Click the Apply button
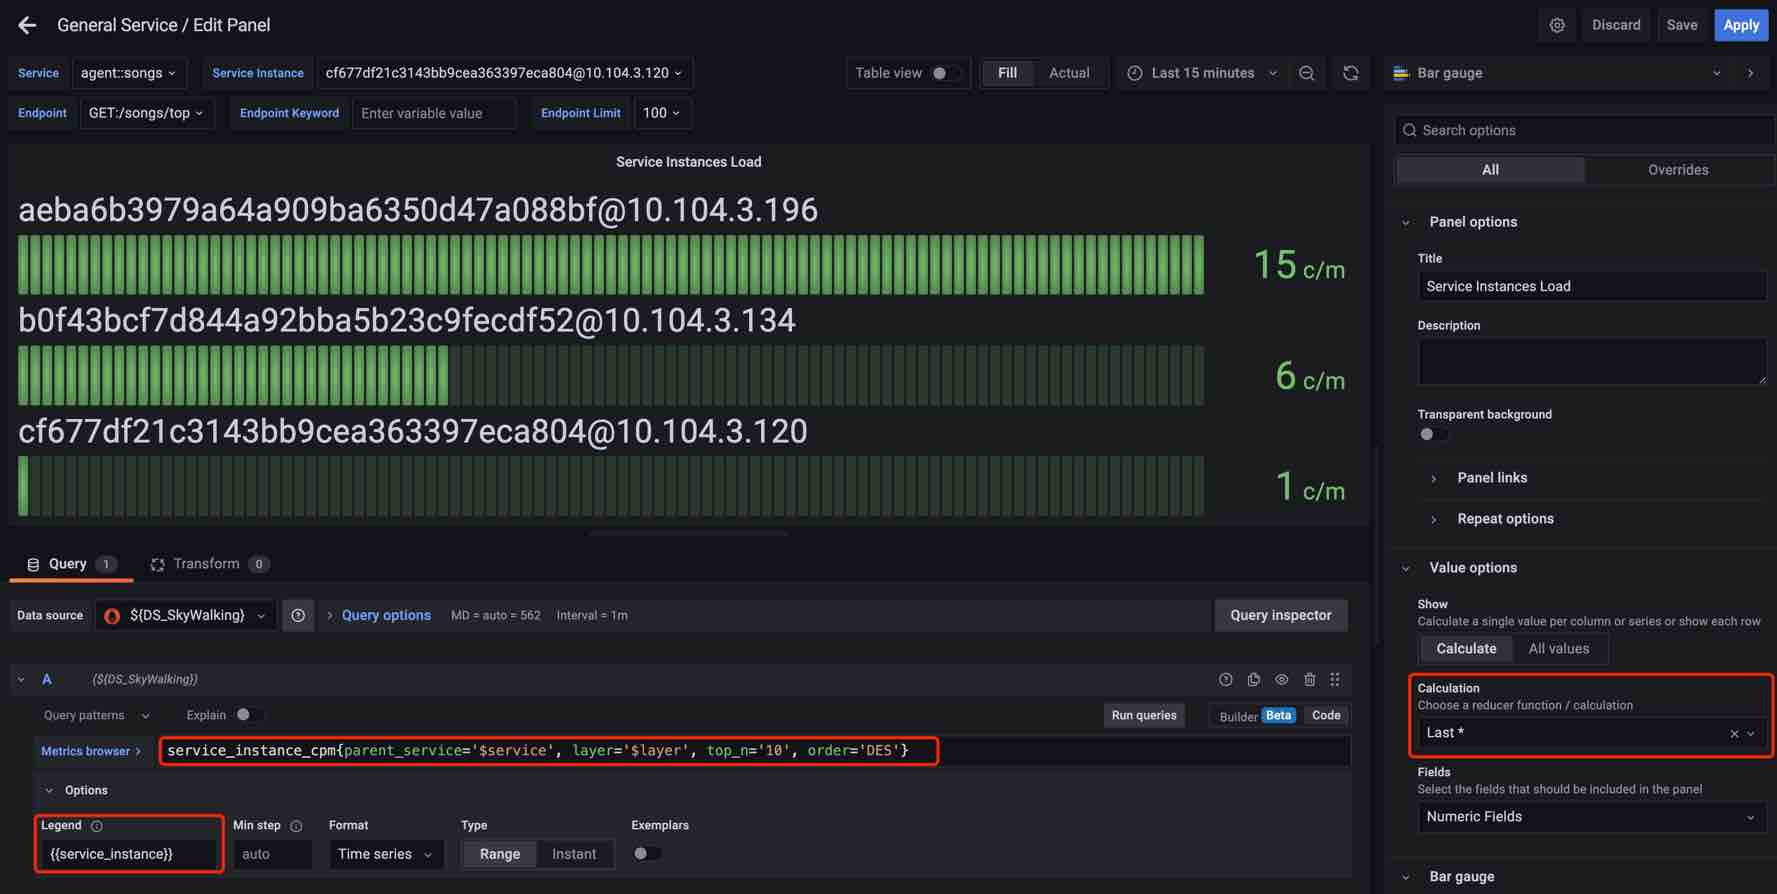Screen dimensions: 1777x894 pyautogui.click(x=1740, y=25)
